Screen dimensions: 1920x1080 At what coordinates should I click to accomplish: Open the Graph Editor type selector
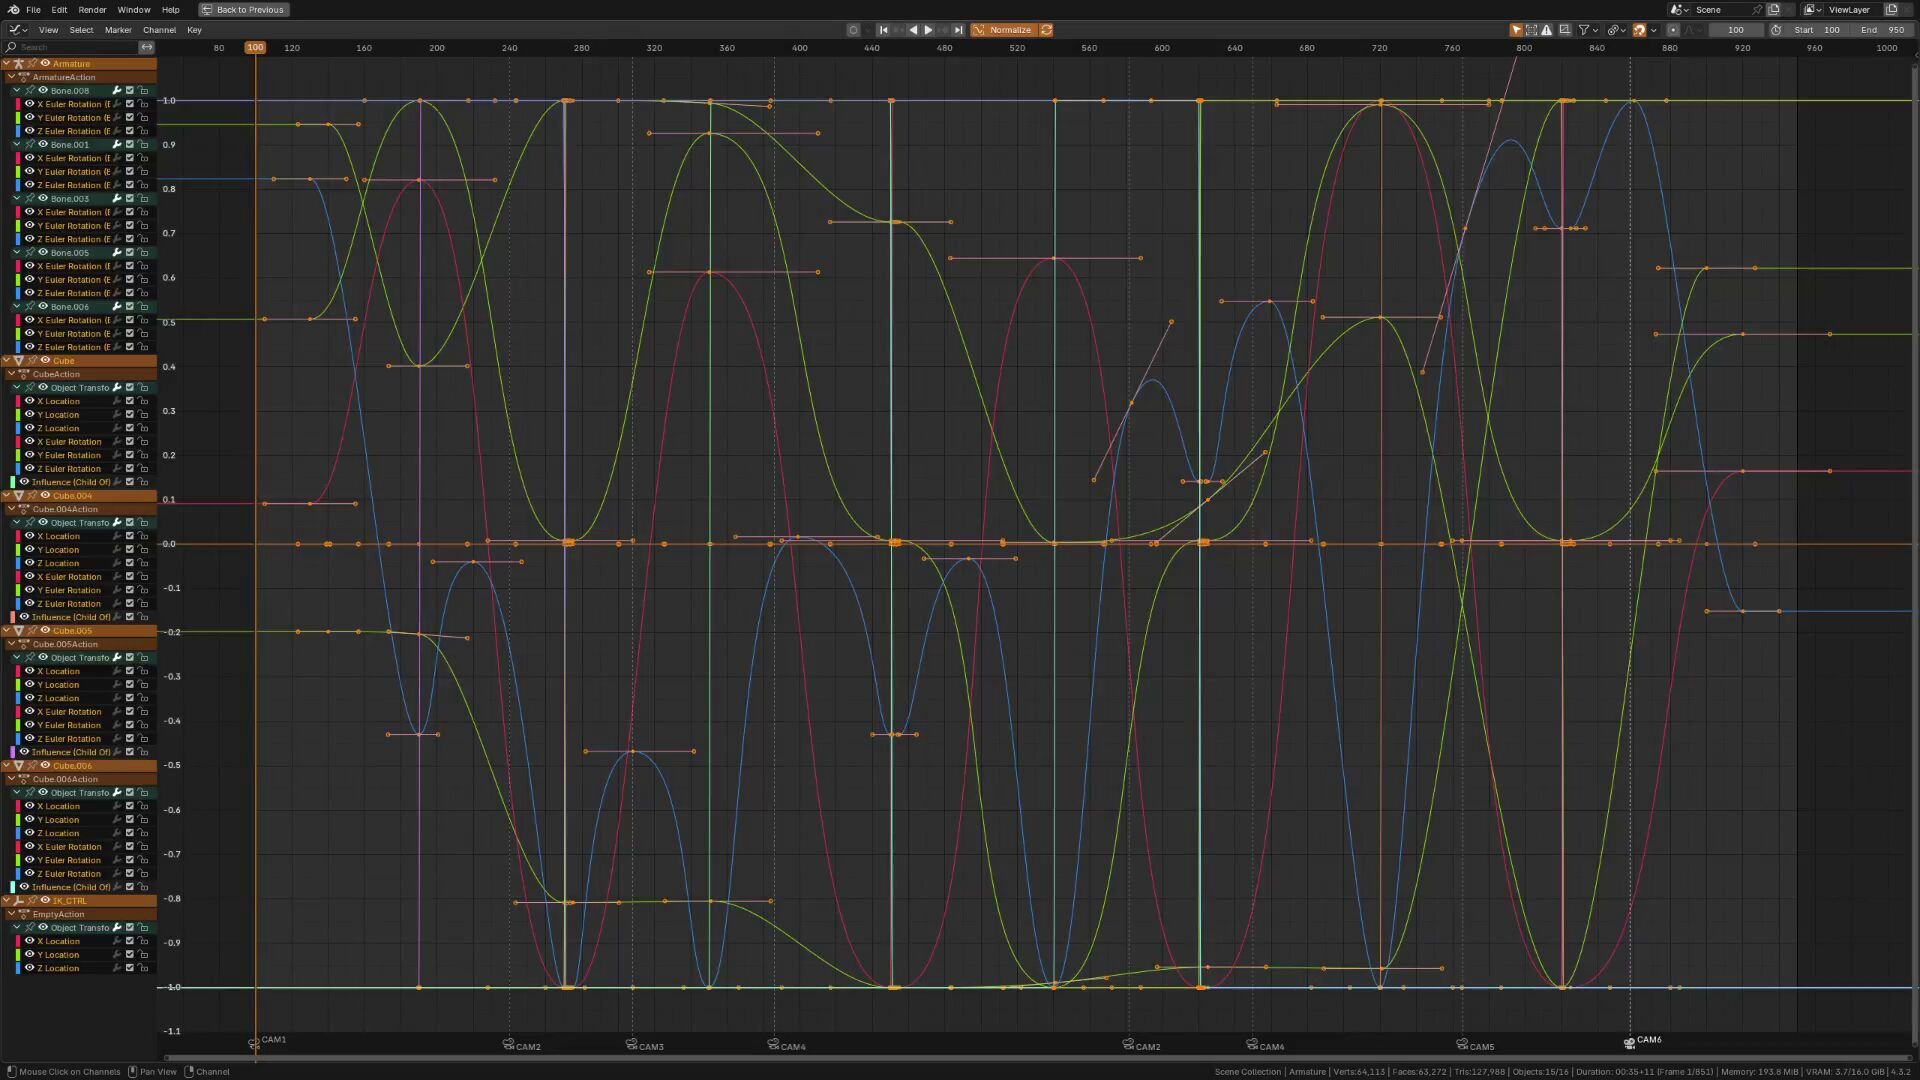[x=18, y=30]
